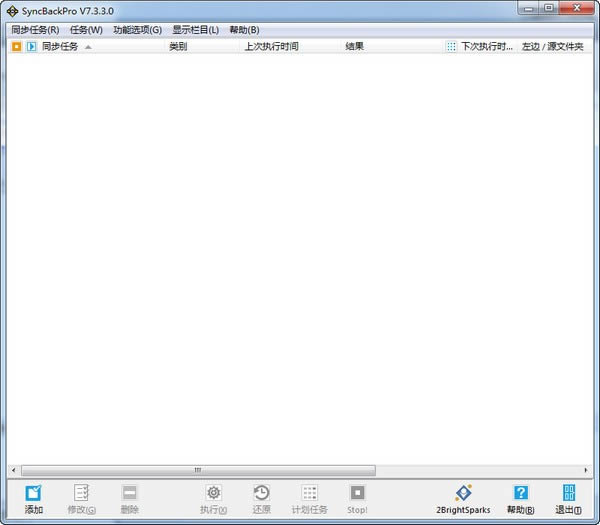Toggle the orange square column header icon
The width and height of the screenshot is (600, 525).
(16, 46)
